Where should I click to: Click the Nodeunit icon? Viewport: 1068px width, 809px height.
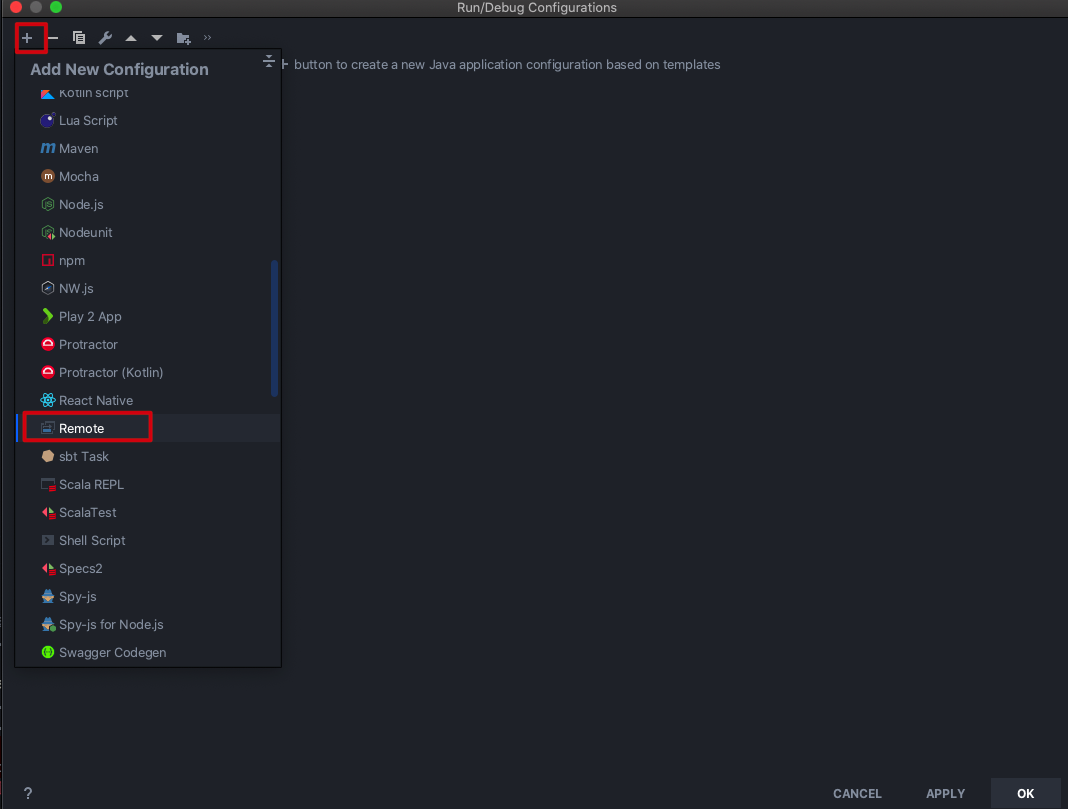(x=48, y=232)
